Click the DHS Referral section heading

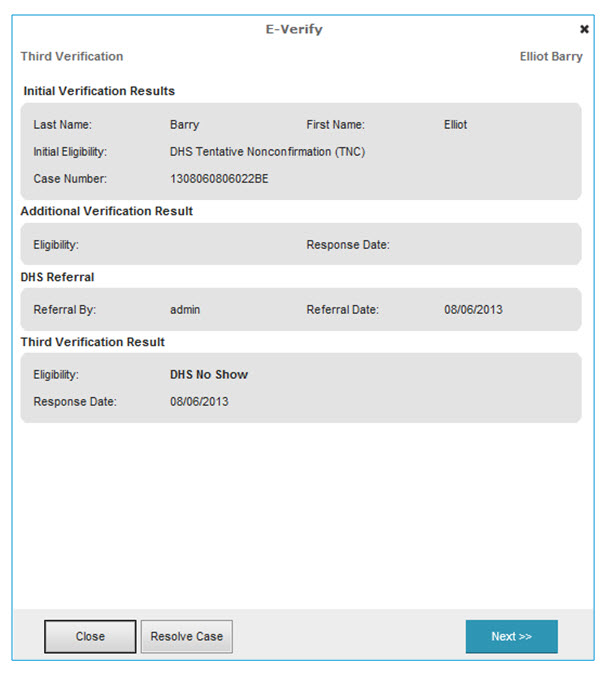(x=57, y=277)
